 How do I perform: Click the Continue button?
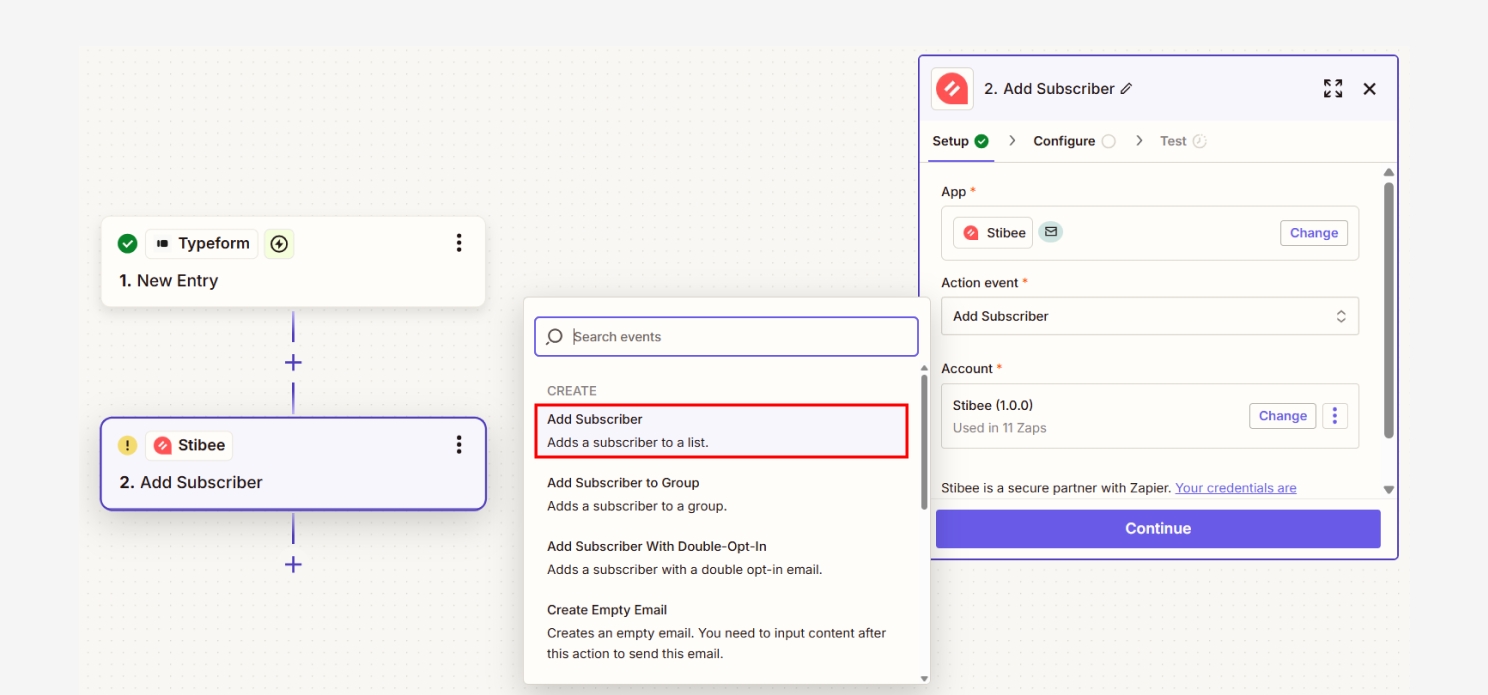click(1158, 529)
